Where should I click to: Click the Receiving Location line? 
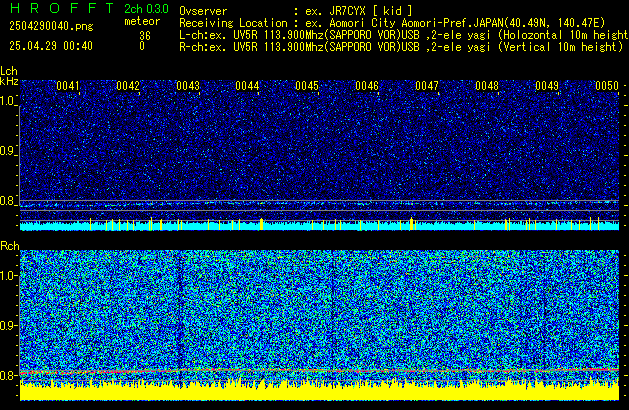(x=392, y=23)
